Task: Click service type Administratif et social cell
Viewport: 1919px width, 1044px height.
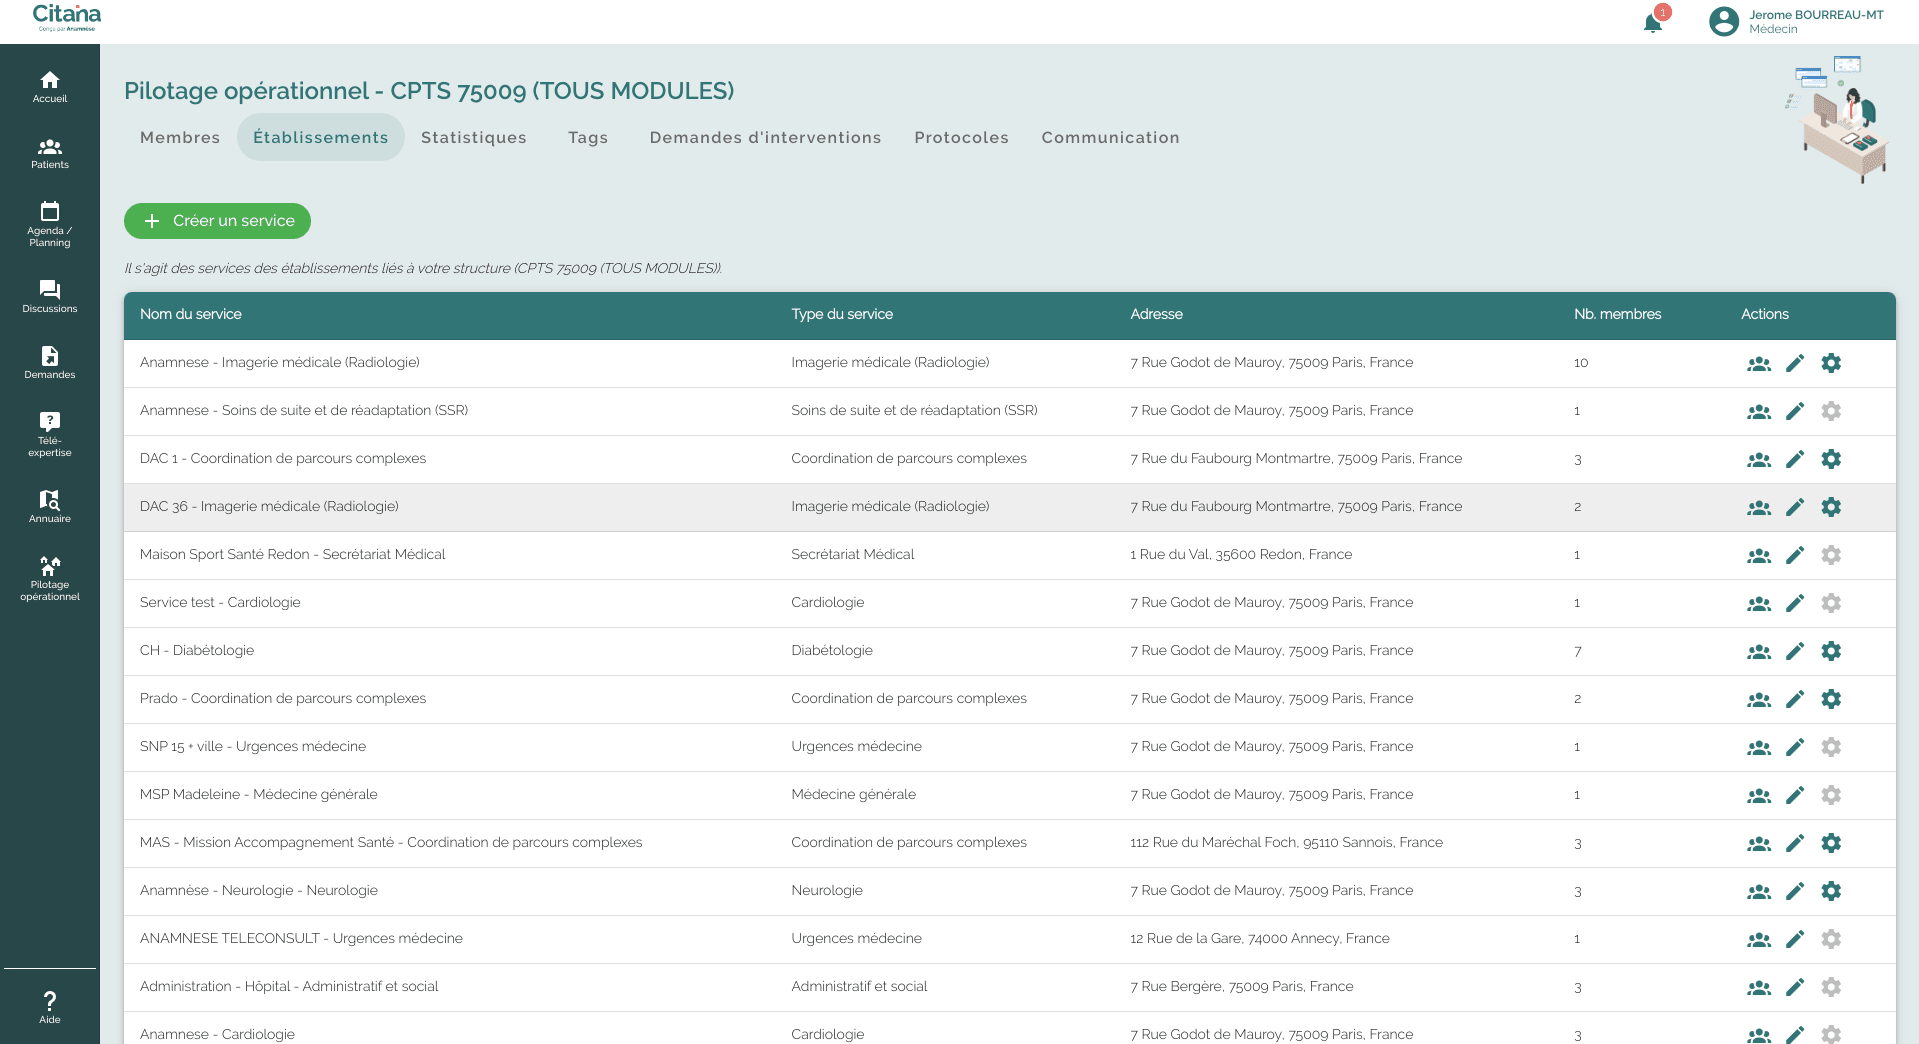Action: click(859, 986)
